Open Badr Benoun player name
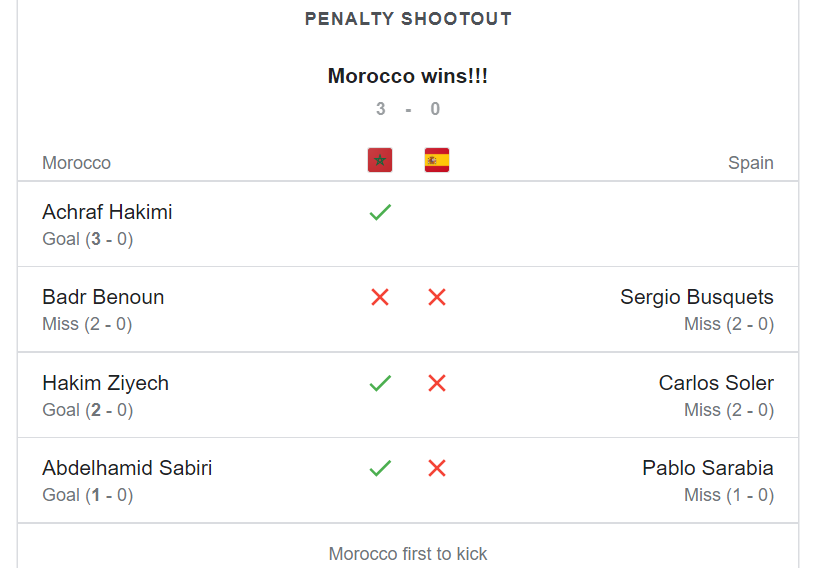Viewport: 814px width, 568px height. 103,297
